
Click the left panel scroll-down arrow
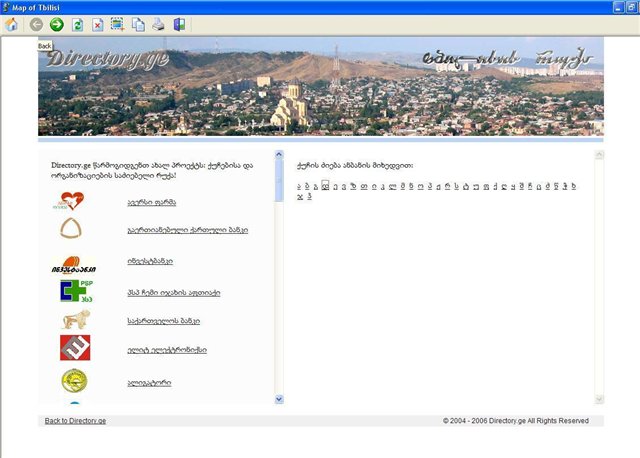click(x=279, y=399)
